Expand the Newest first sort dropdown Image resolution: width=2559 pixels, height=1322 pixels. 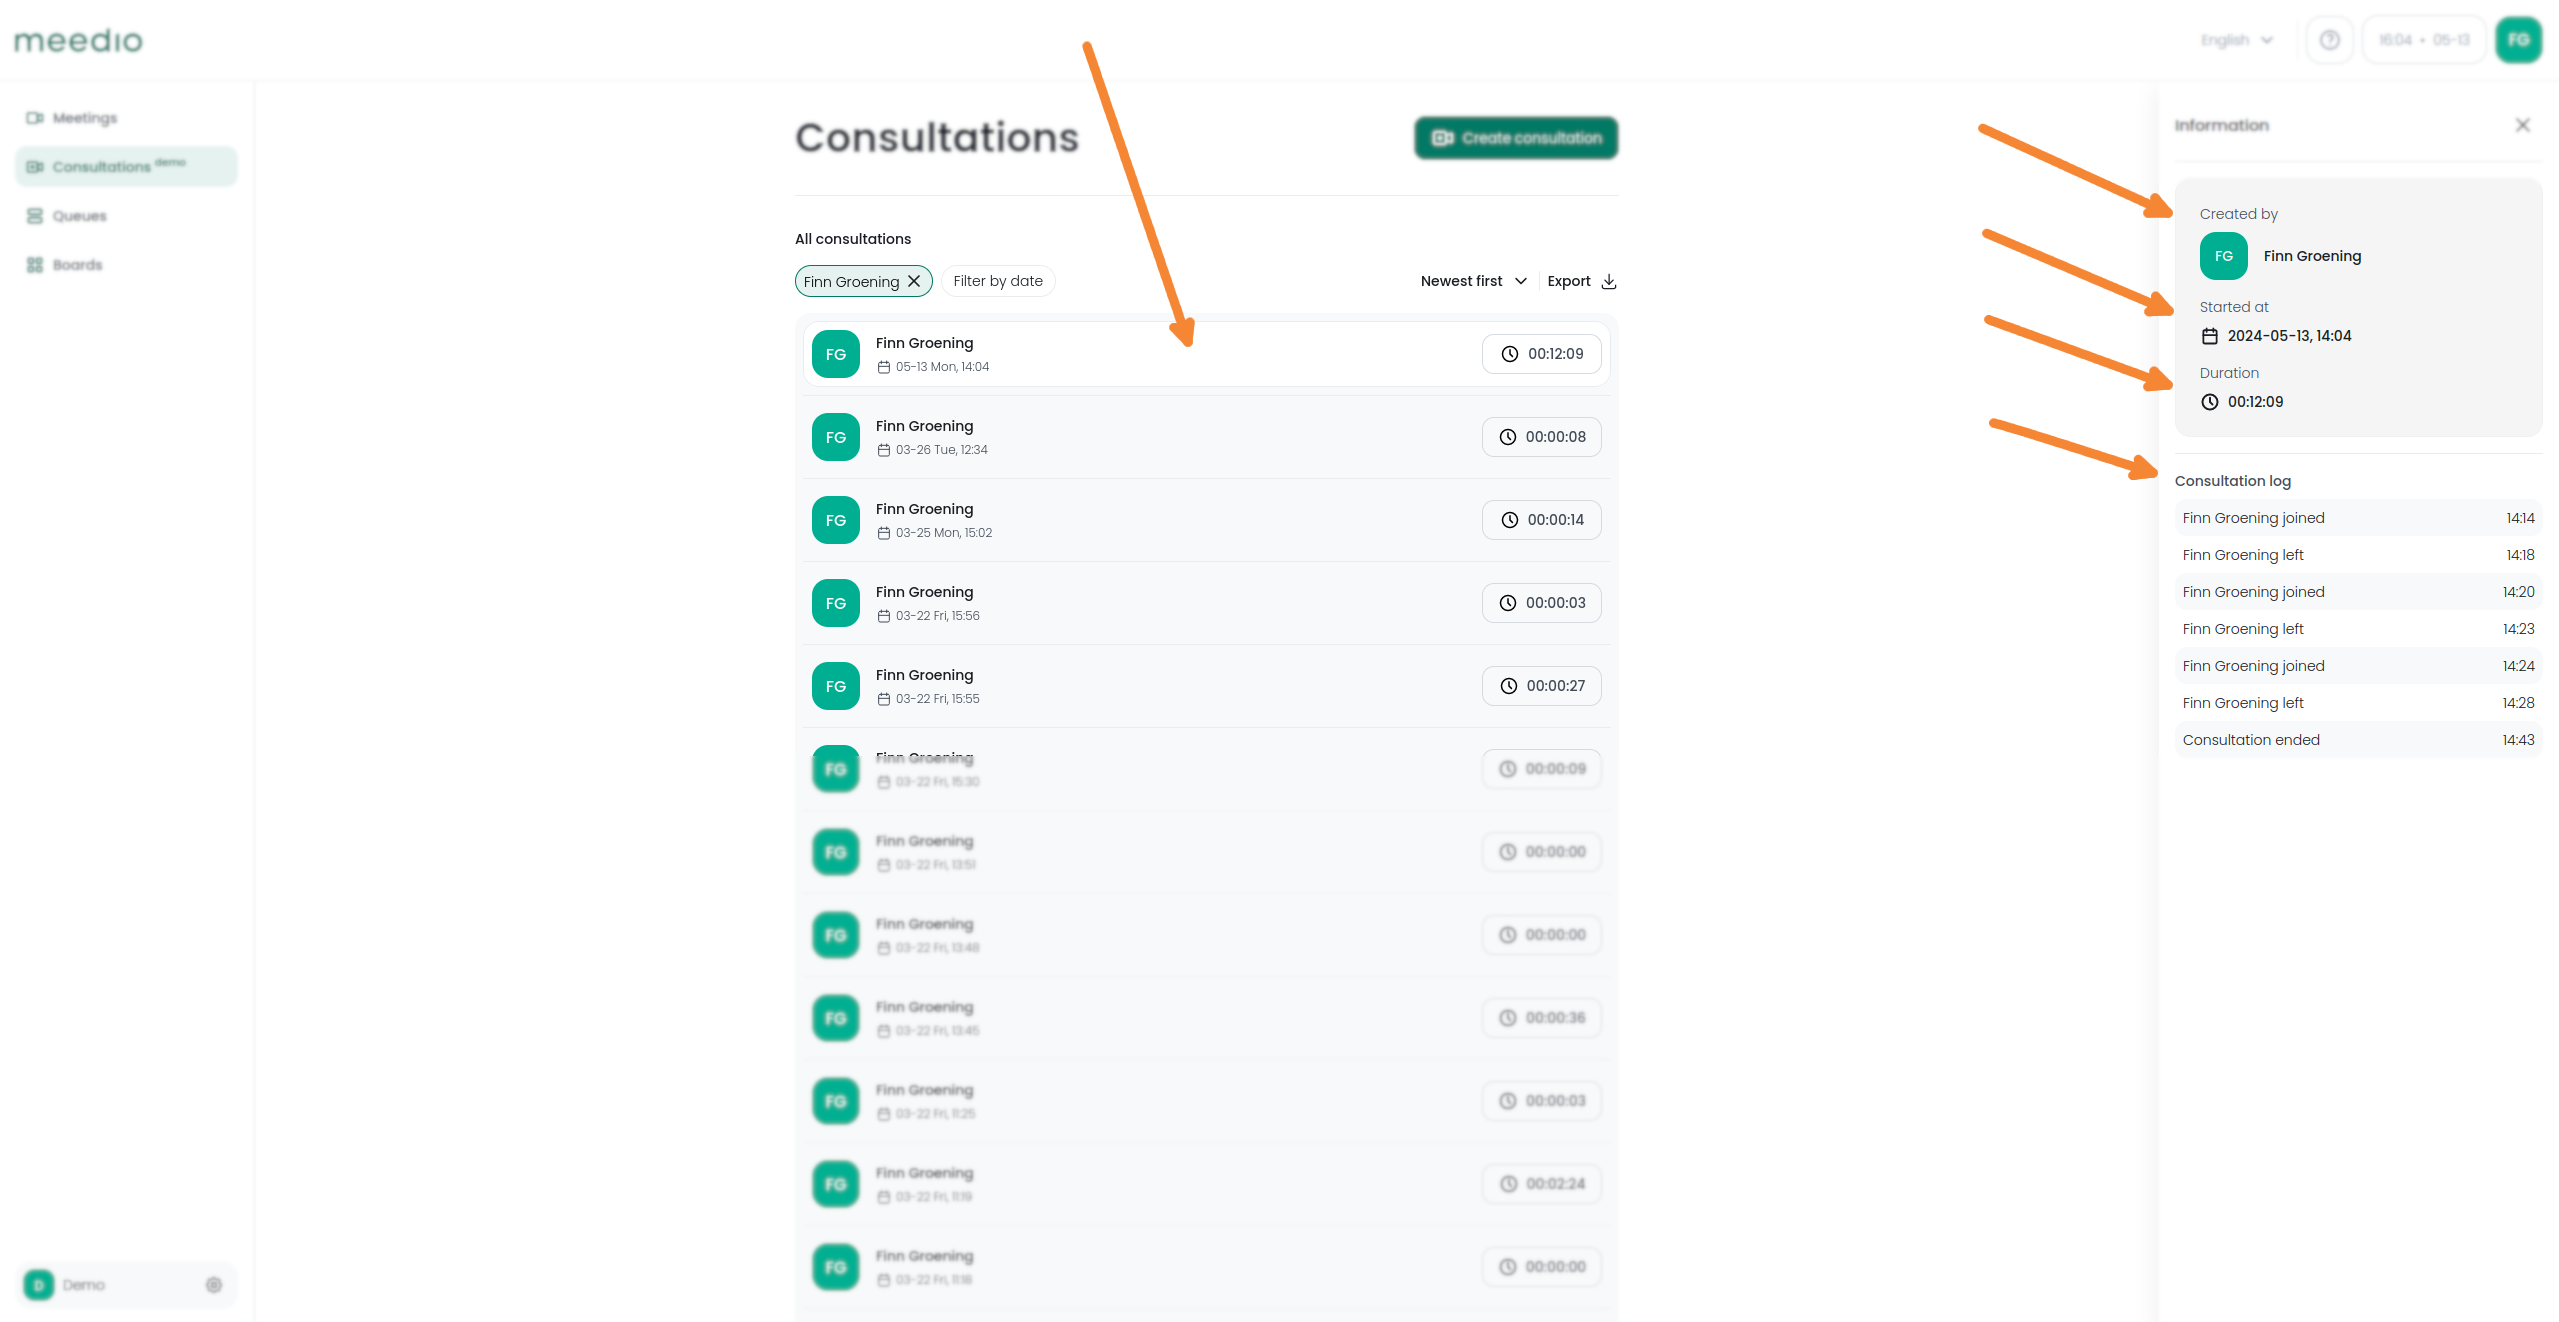point(1473,281)
